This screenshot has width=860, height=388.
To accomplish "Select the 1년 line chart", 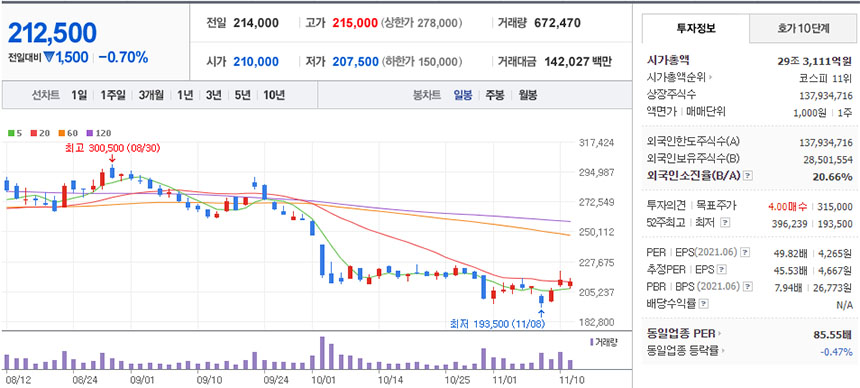I will point(185,95).
